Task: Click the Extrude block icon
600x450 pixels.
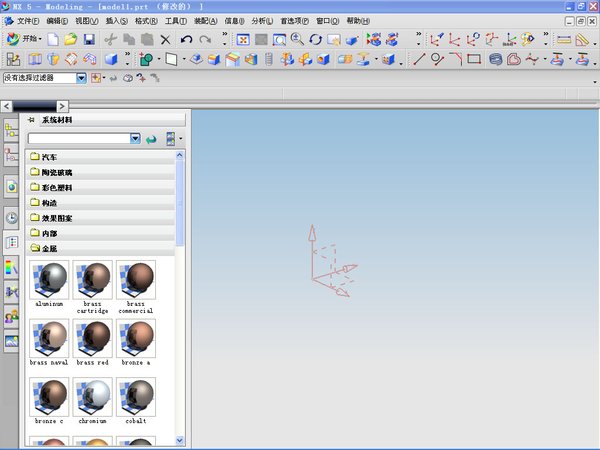Action: (111, 59)
